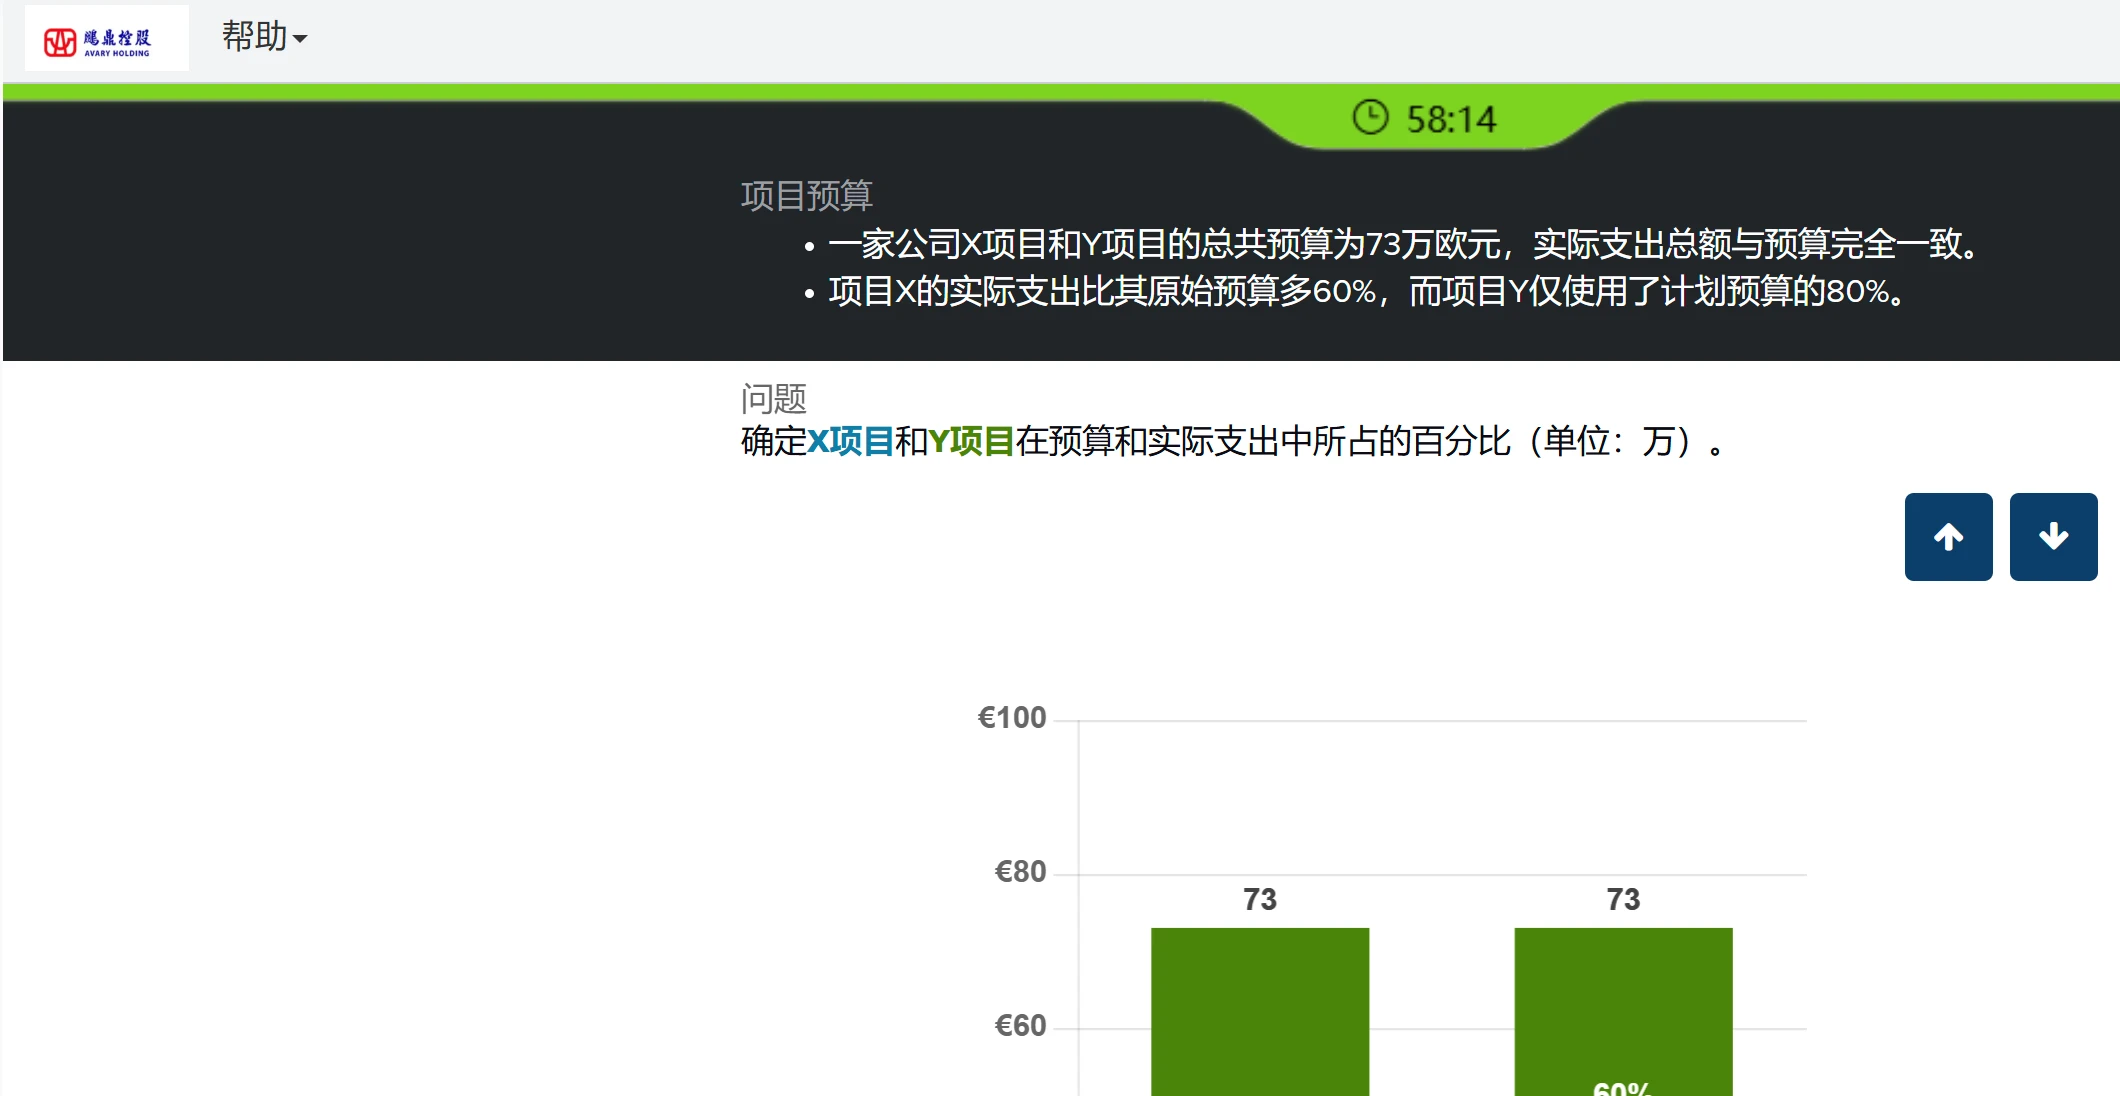
Task: Click the 问题 section heading
Action: coord(773,399)
